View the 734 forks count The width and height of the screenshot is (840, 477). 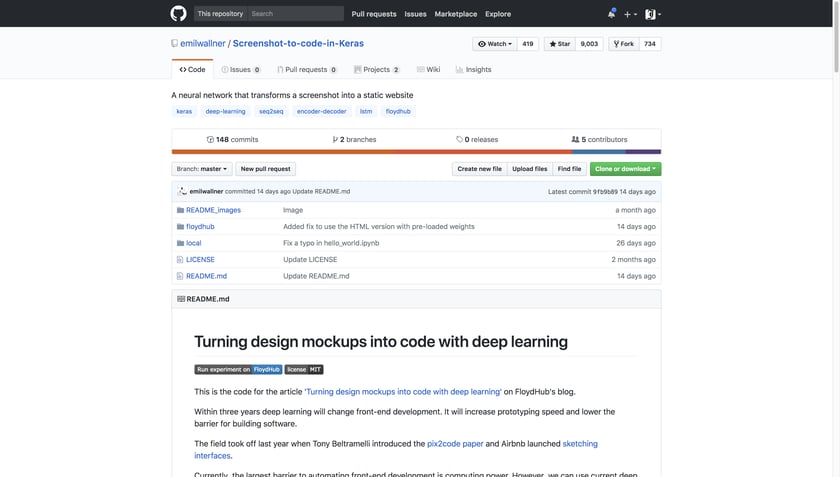[x=650, y=44]
